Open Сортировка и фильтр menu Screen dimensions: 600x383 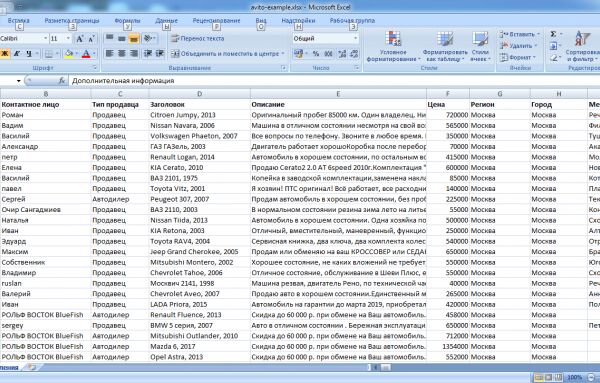tap(582, 46)
